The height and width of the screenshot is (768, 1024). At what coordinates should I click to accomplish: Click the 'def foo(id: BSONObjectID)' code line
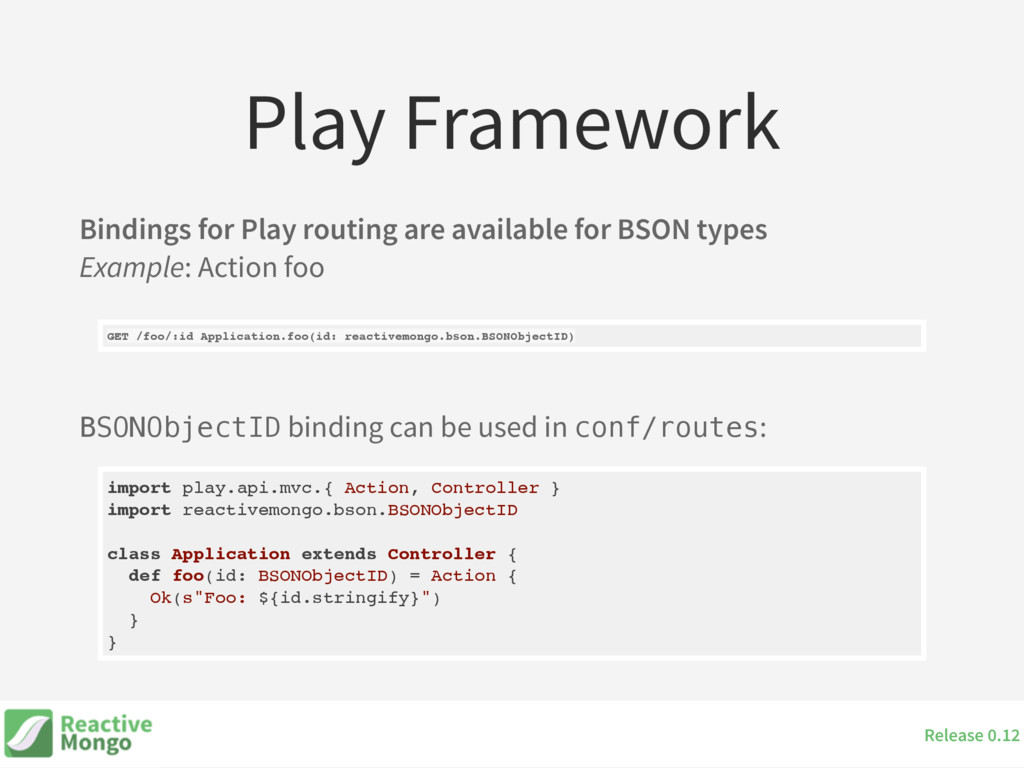tap(323, 576)
